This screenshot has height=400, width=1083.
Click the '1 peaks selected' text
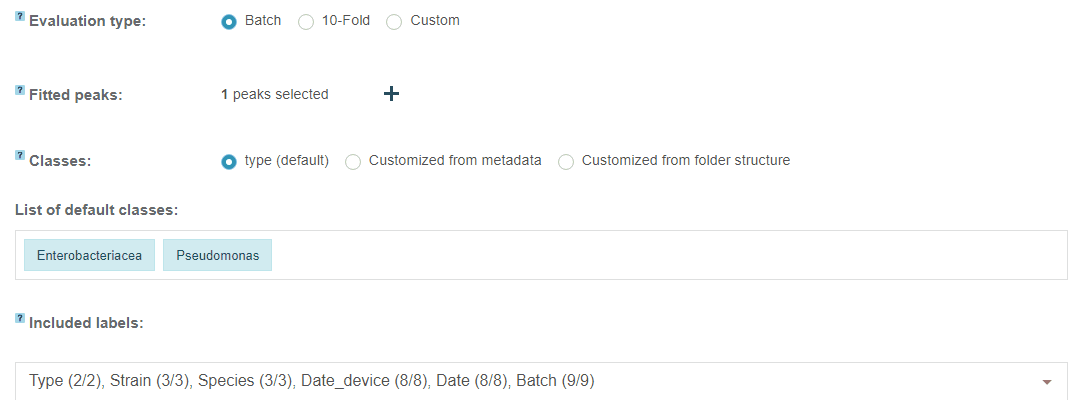tap(275, 95)
